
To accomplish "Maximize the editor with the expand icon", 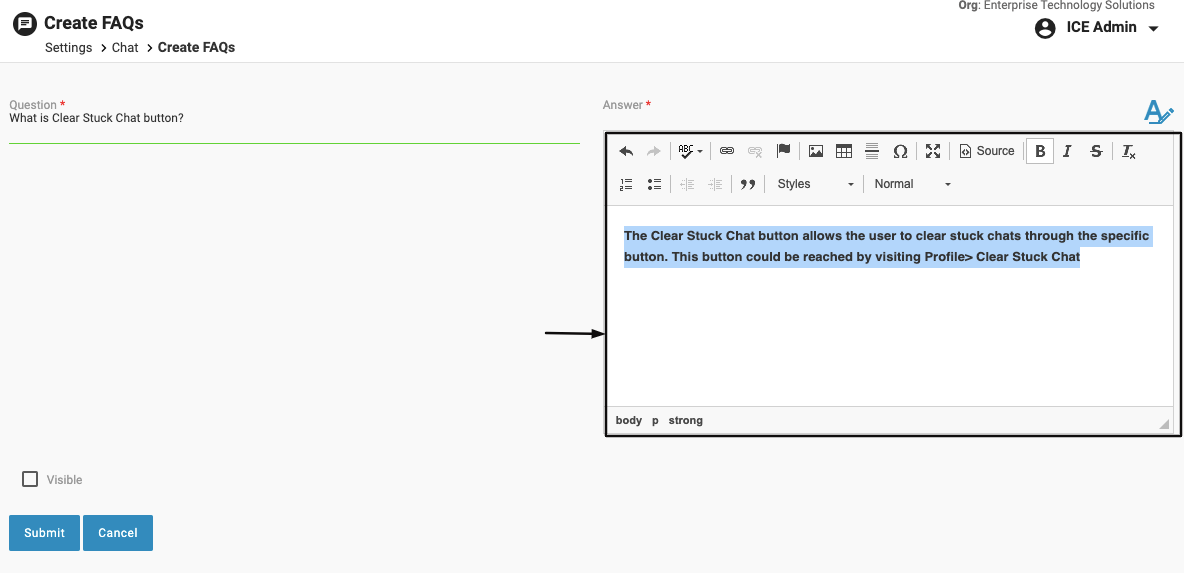I will [x=933, y=151].
